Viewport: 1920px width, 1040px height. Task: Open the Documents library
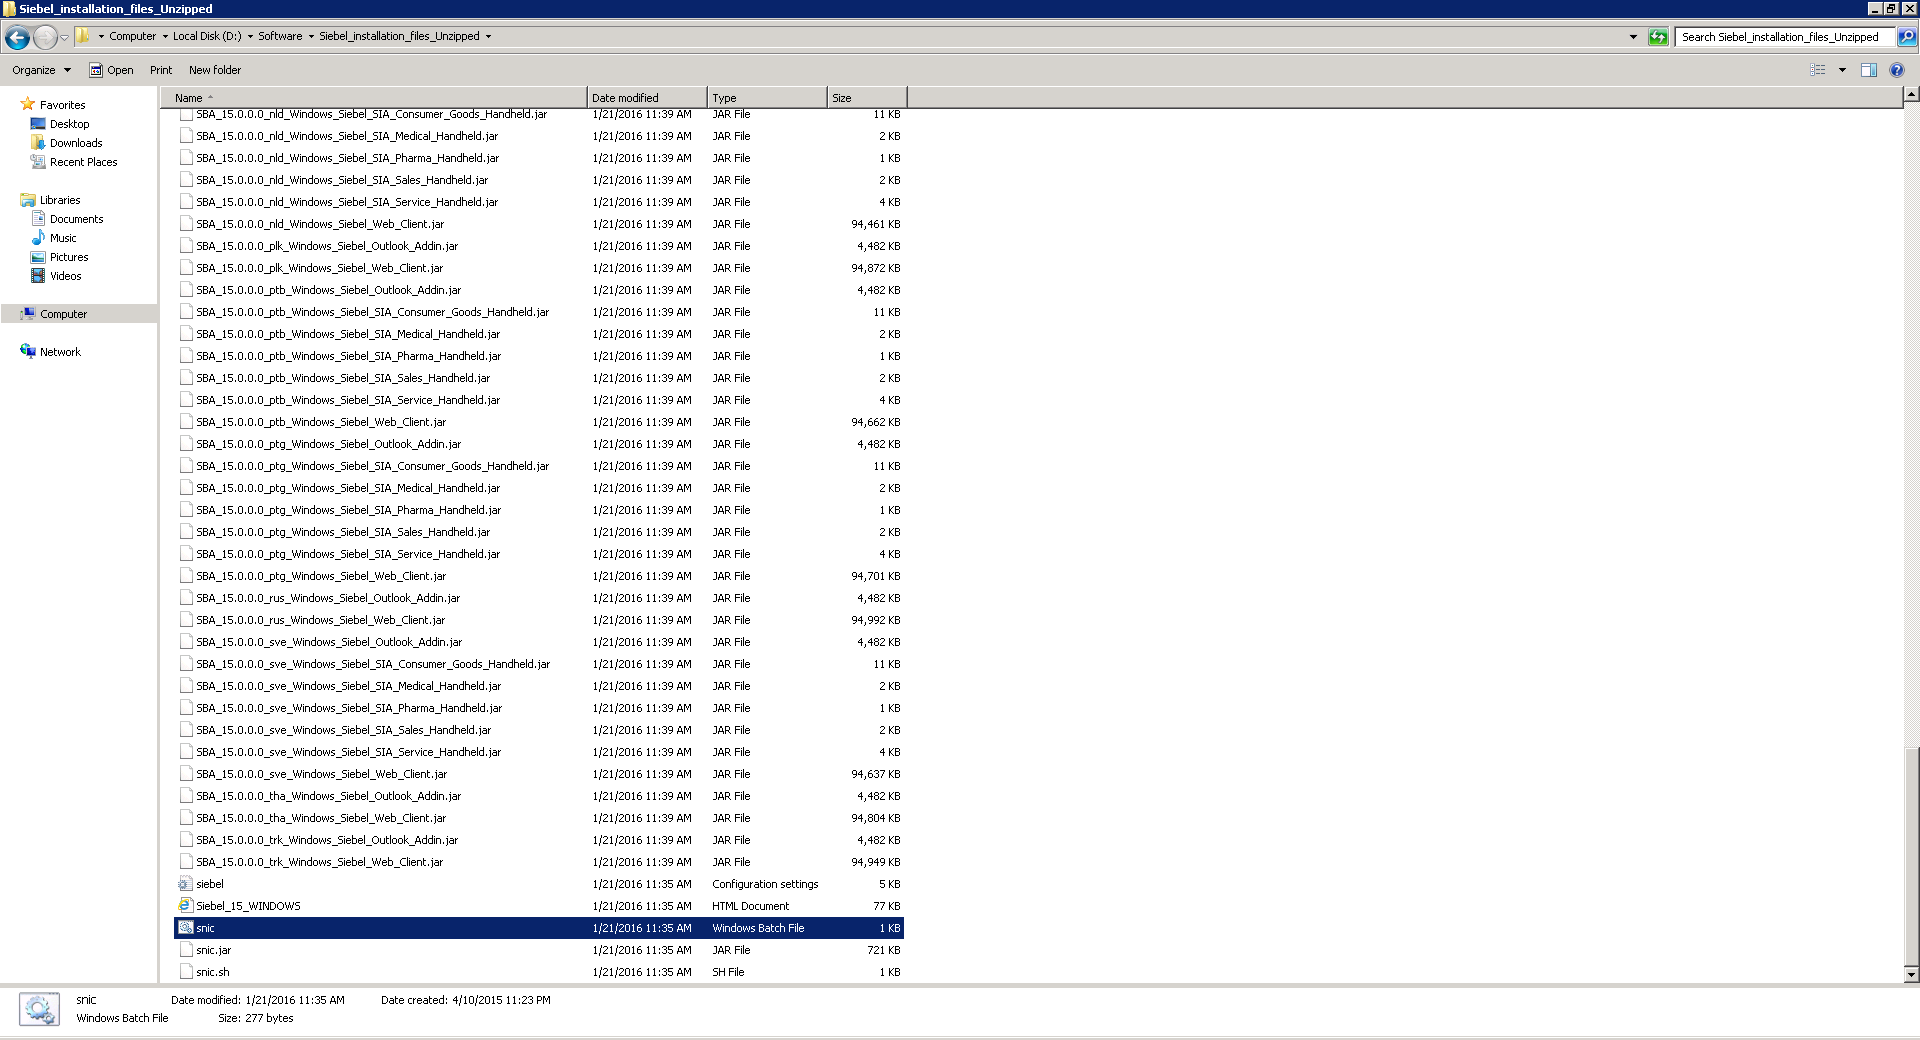(76, 219)
